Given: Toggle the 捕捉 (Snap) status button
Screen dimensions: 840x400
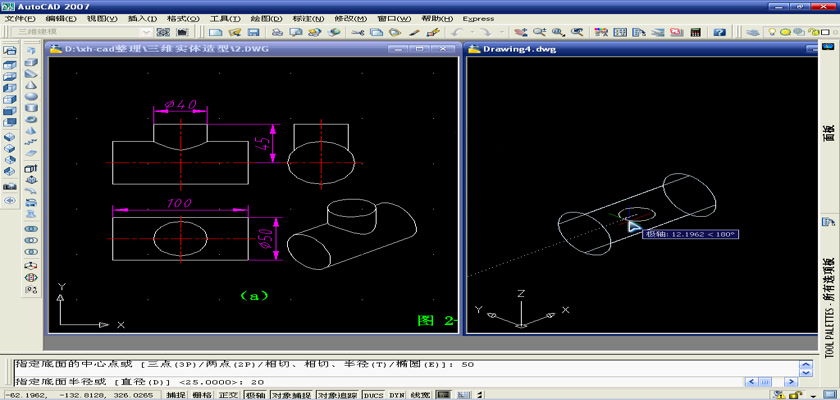Looking at the screenshot, I should point(176,395).
